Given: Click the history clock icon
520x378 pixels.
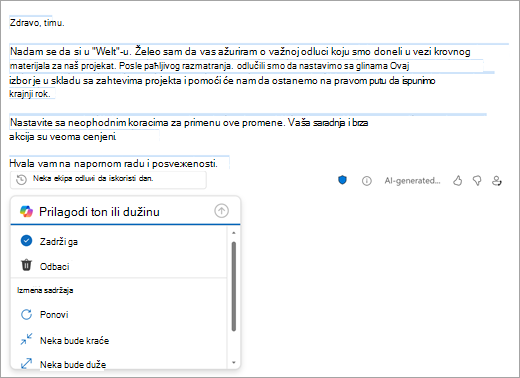Looking at the screenshot, I should [x=22, y=180].
